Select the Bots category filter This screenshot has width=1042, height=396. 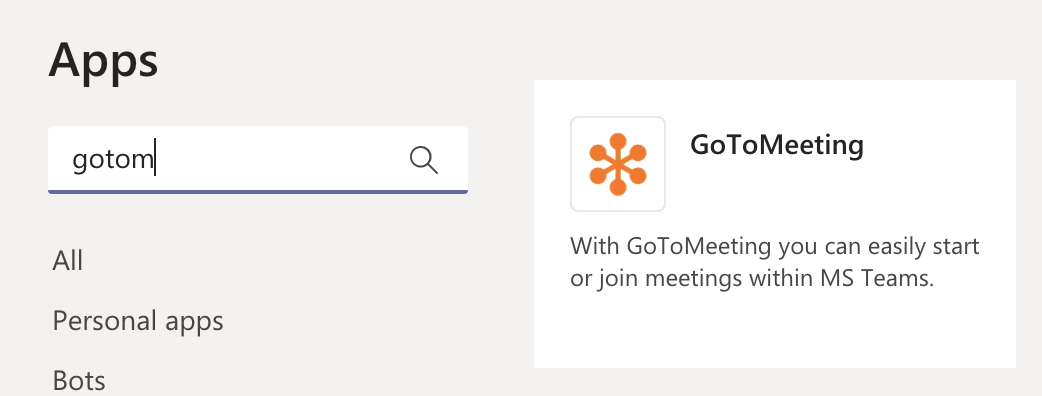pos(79,381)
